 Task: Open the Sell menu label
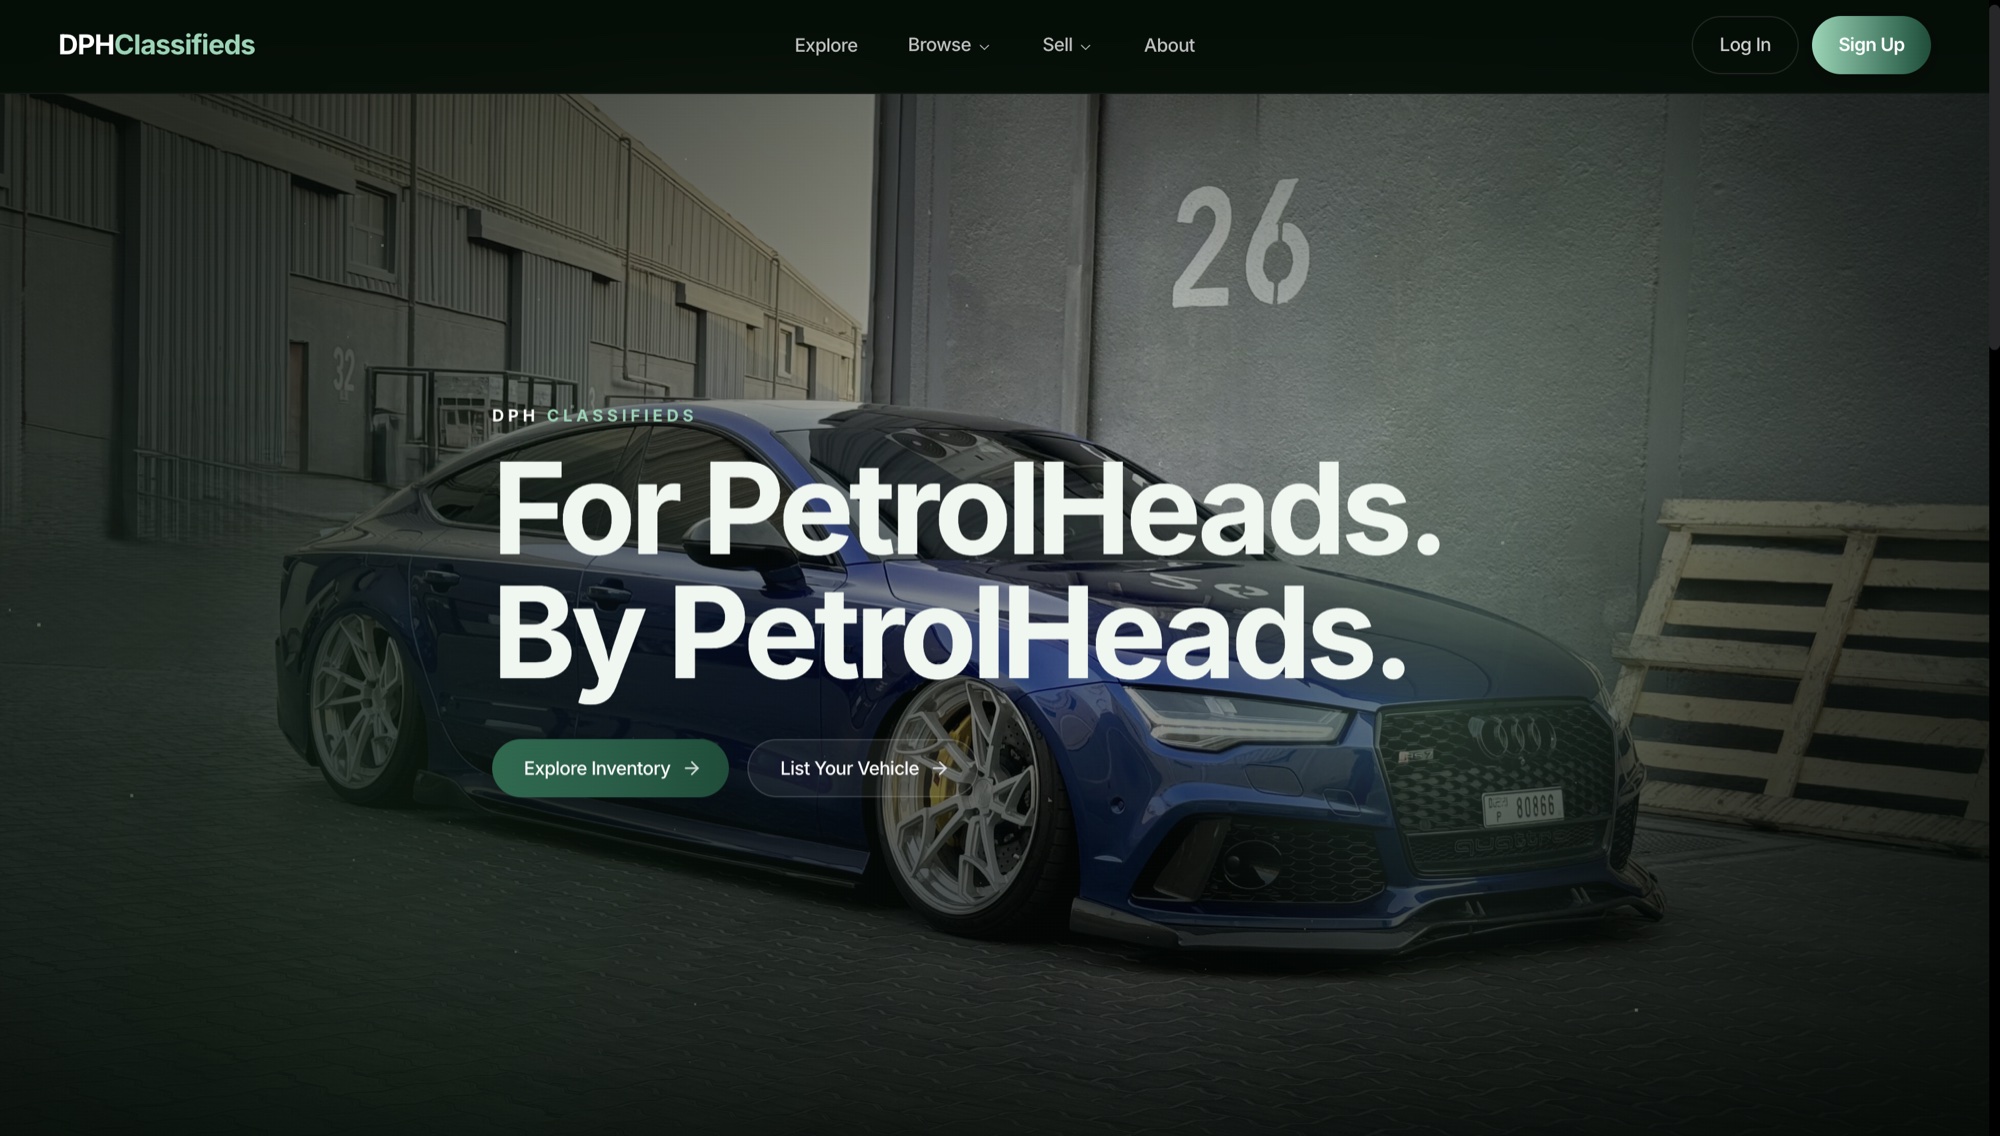click(x=1057, y=45)
